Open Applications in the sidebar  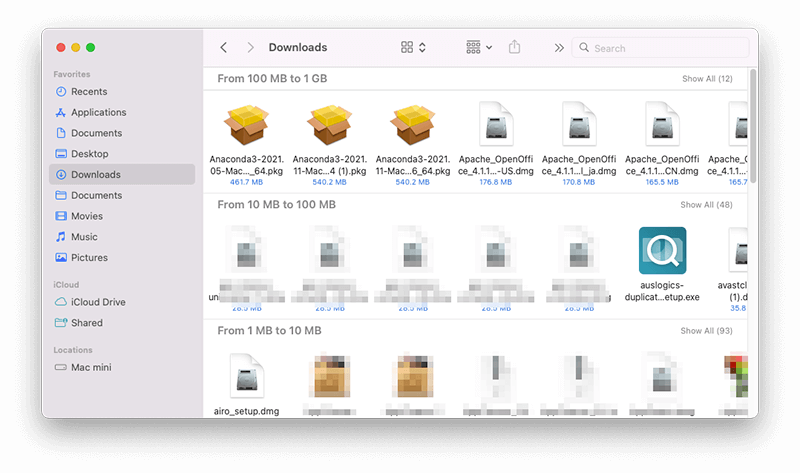point(122,112)
